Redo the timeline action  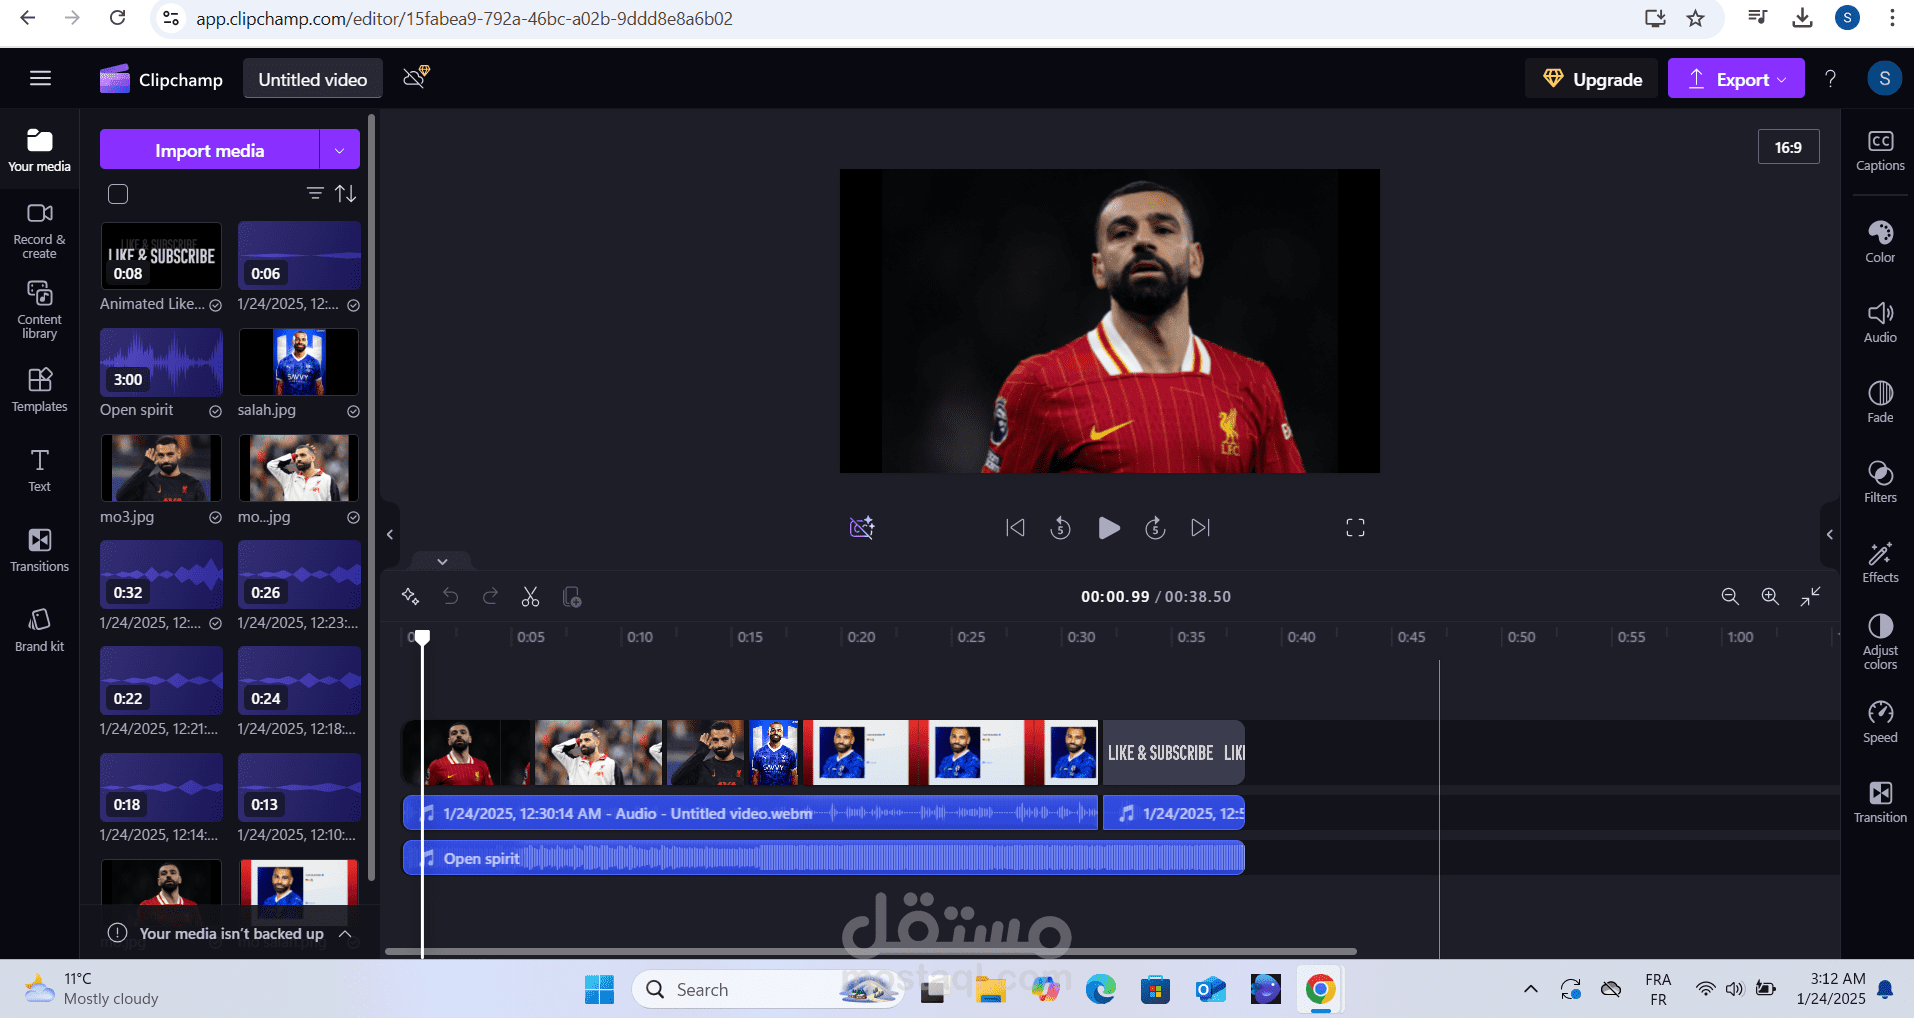[490, 596]
